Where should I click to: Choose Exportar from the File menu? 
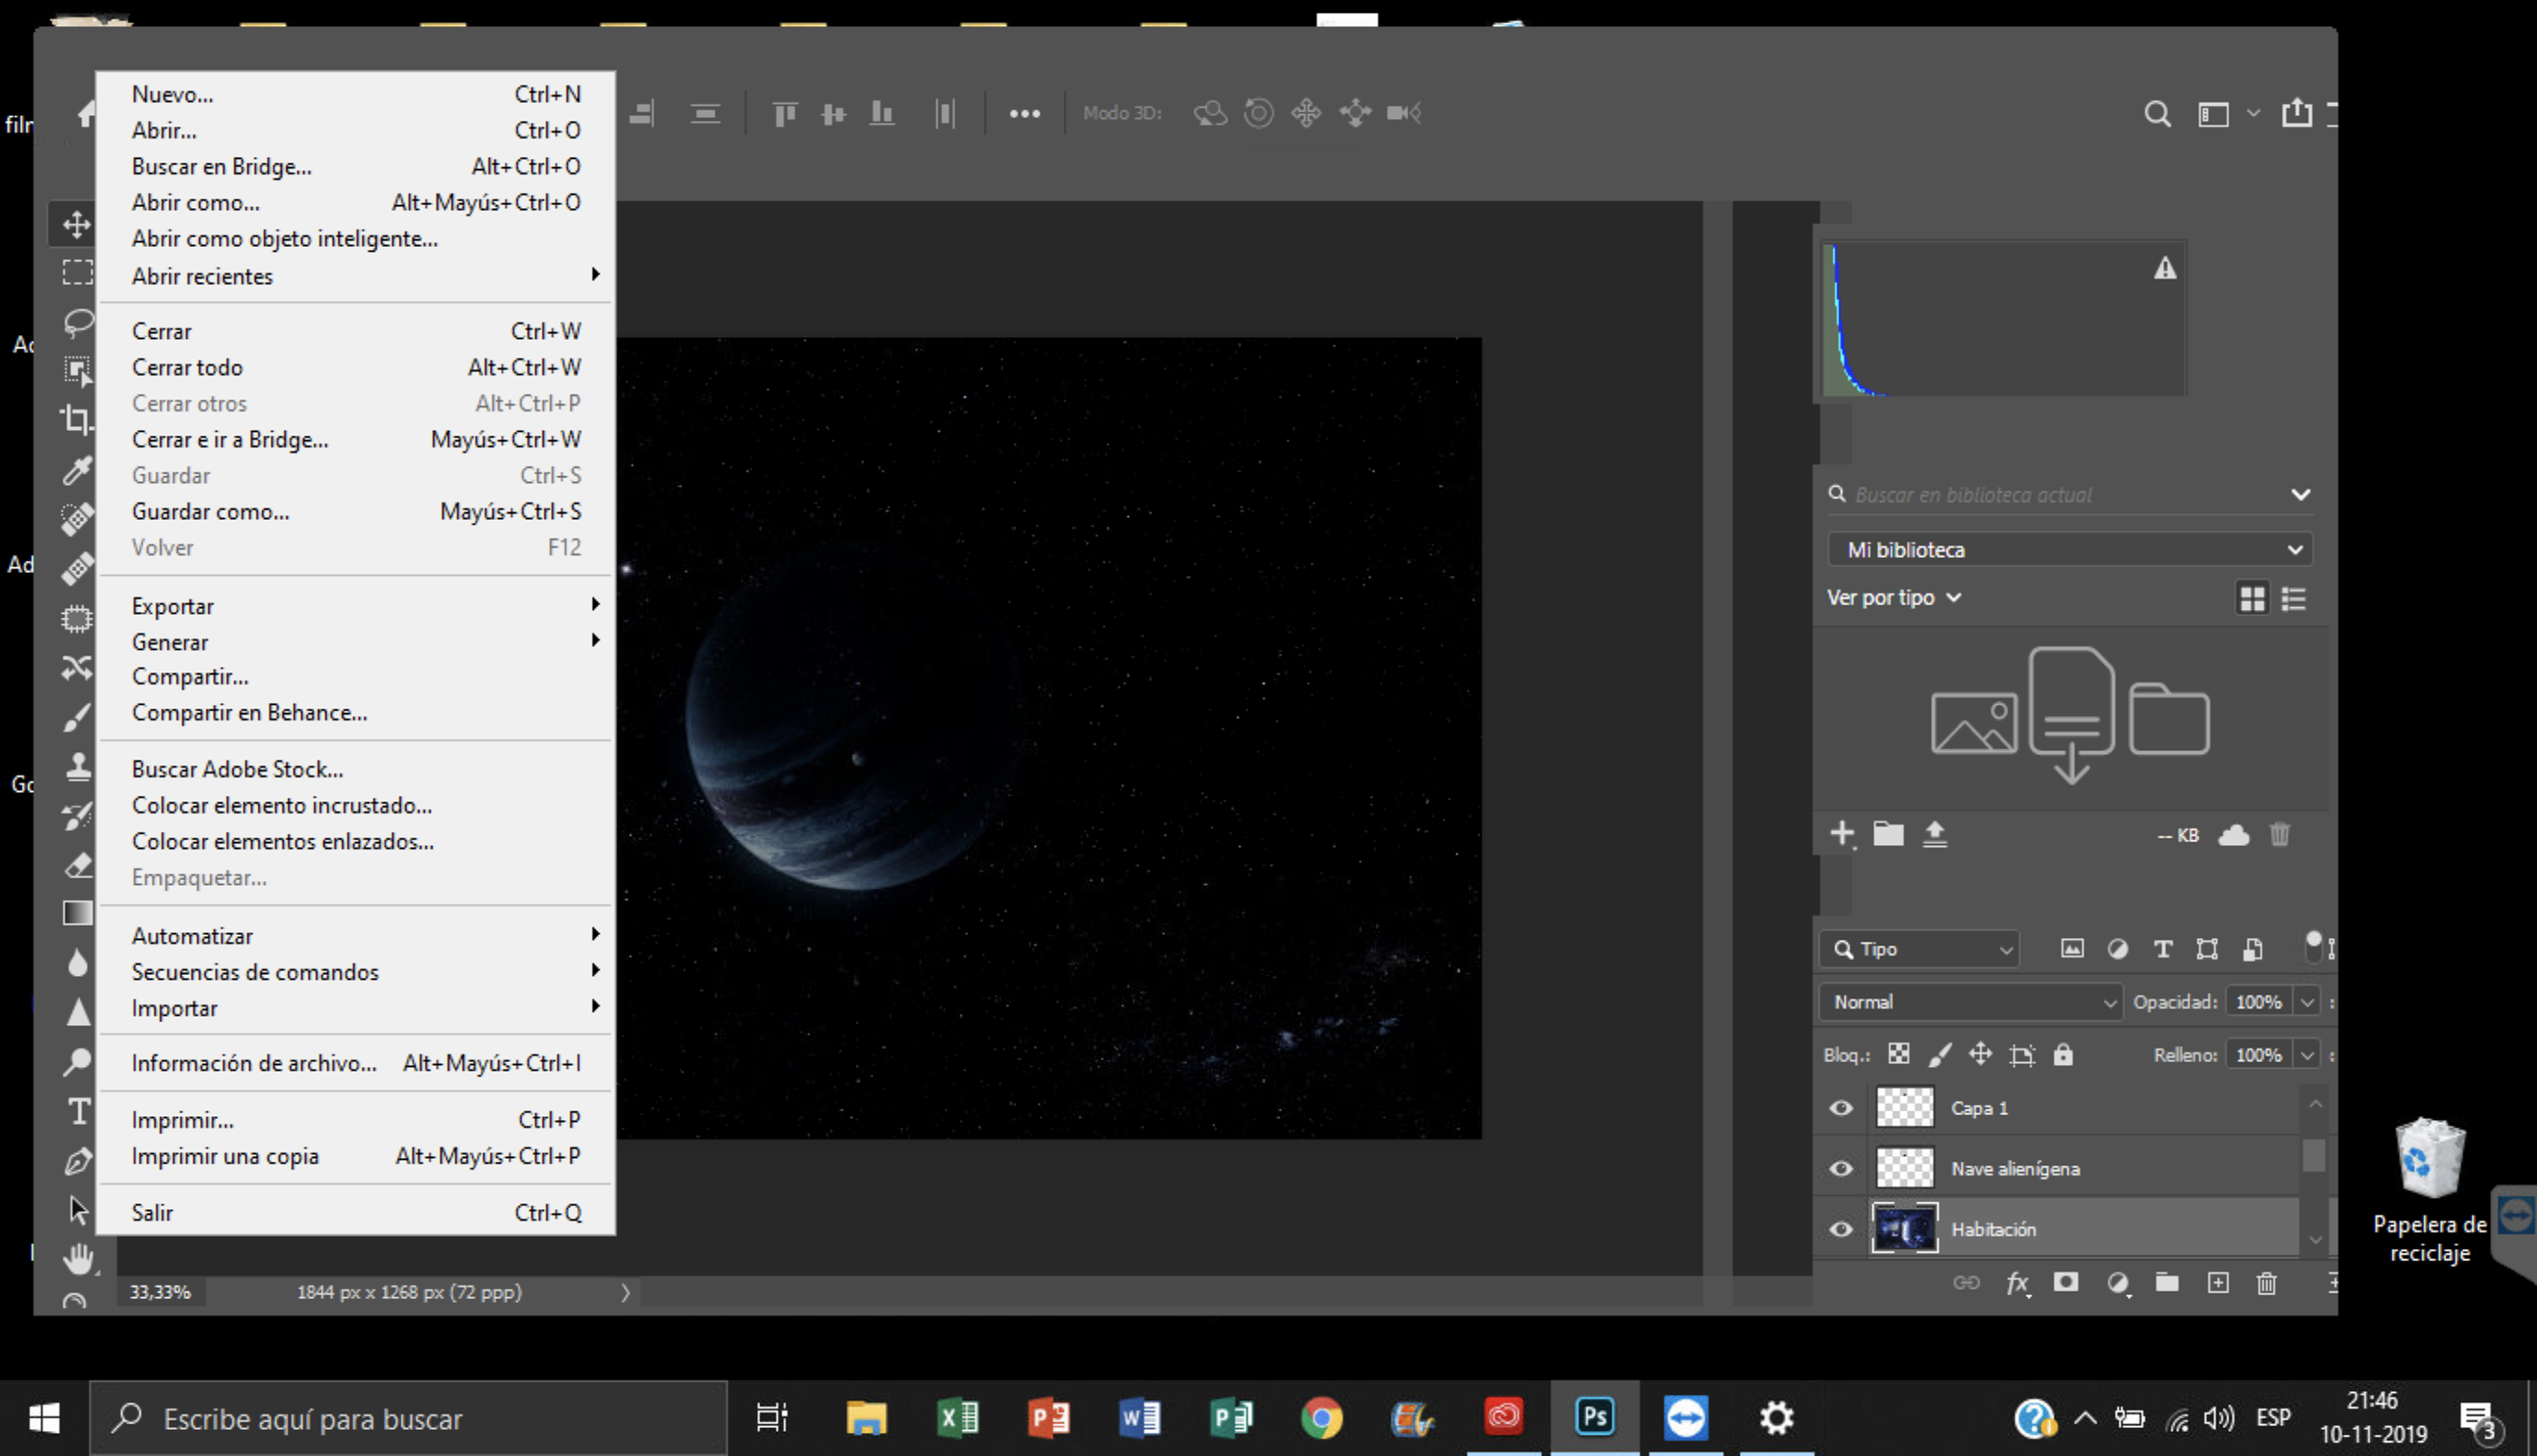pyautogui.click(x=172, y=606)
